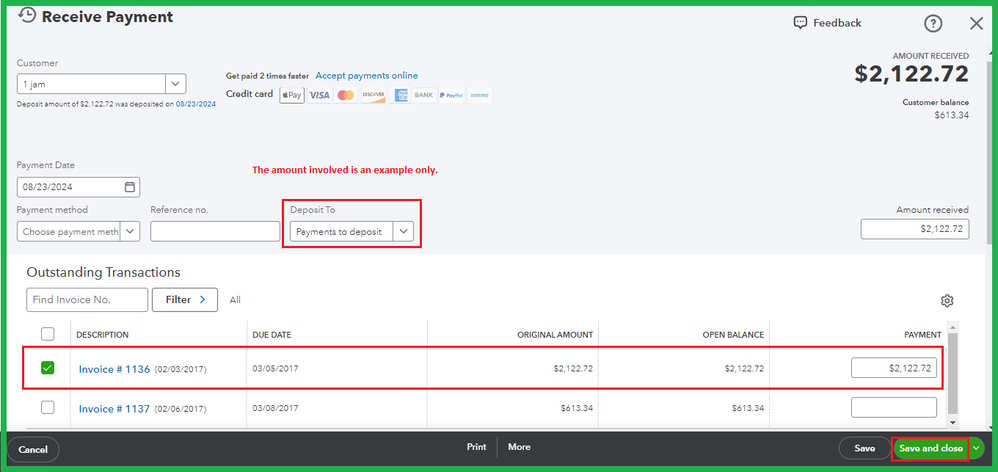
Task: Click the BANK payment icon
Action: 423,95
